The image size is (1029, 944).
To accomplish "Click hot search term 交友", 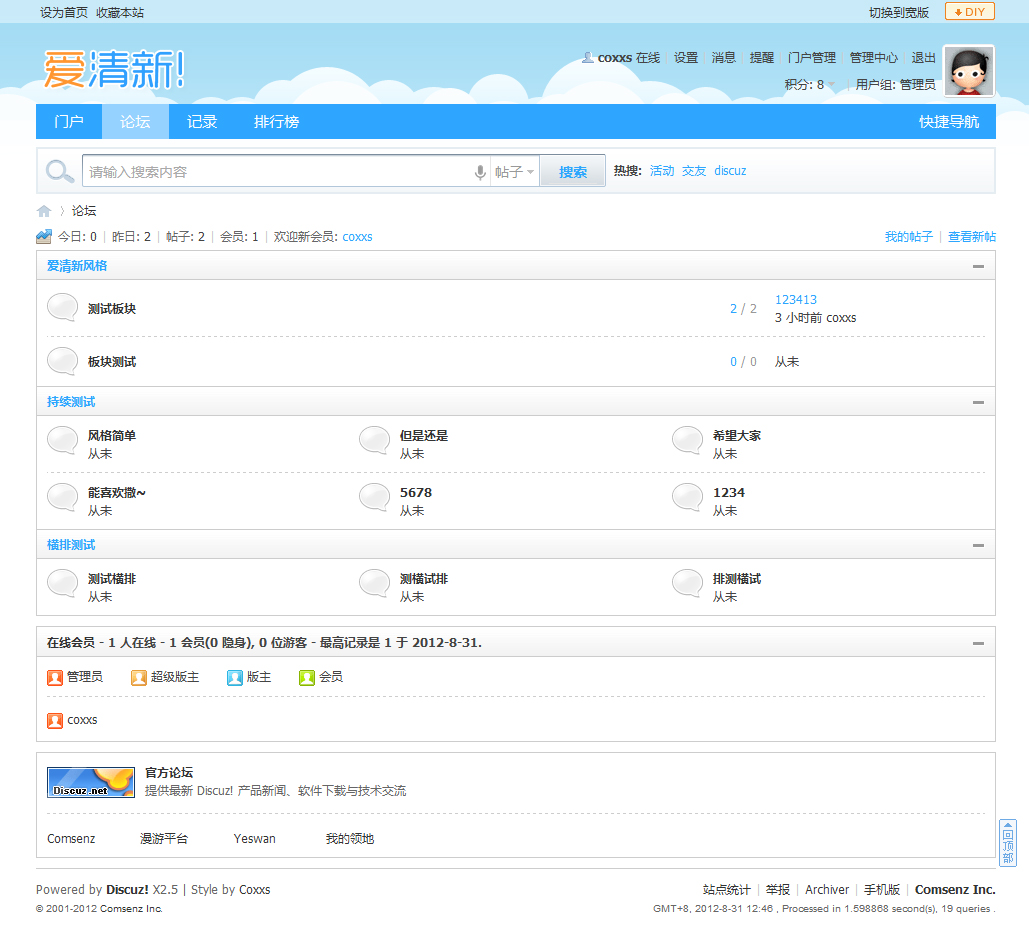I will pos(694,171).
